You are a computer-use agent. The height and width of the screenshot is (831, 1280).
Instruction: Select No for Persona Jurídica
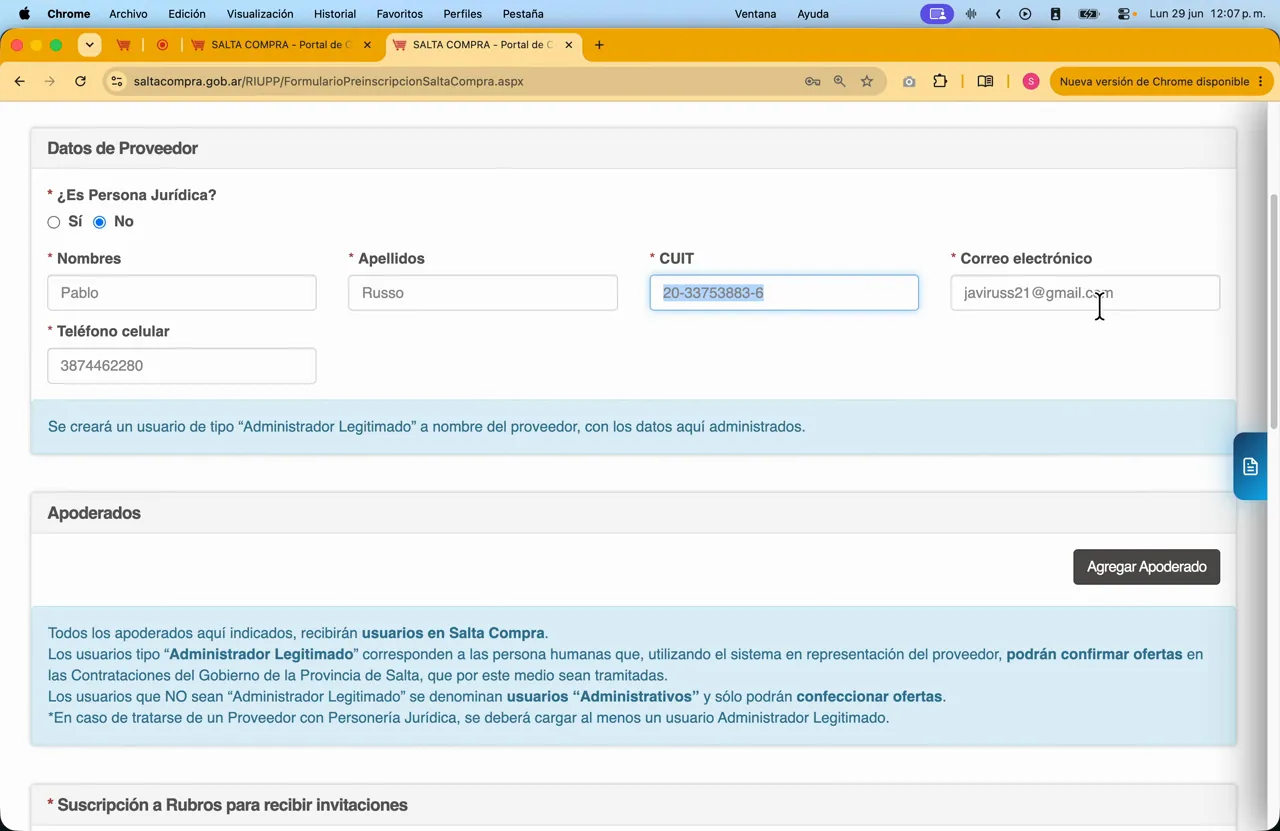pyautogui.click(x=99, y=222)
